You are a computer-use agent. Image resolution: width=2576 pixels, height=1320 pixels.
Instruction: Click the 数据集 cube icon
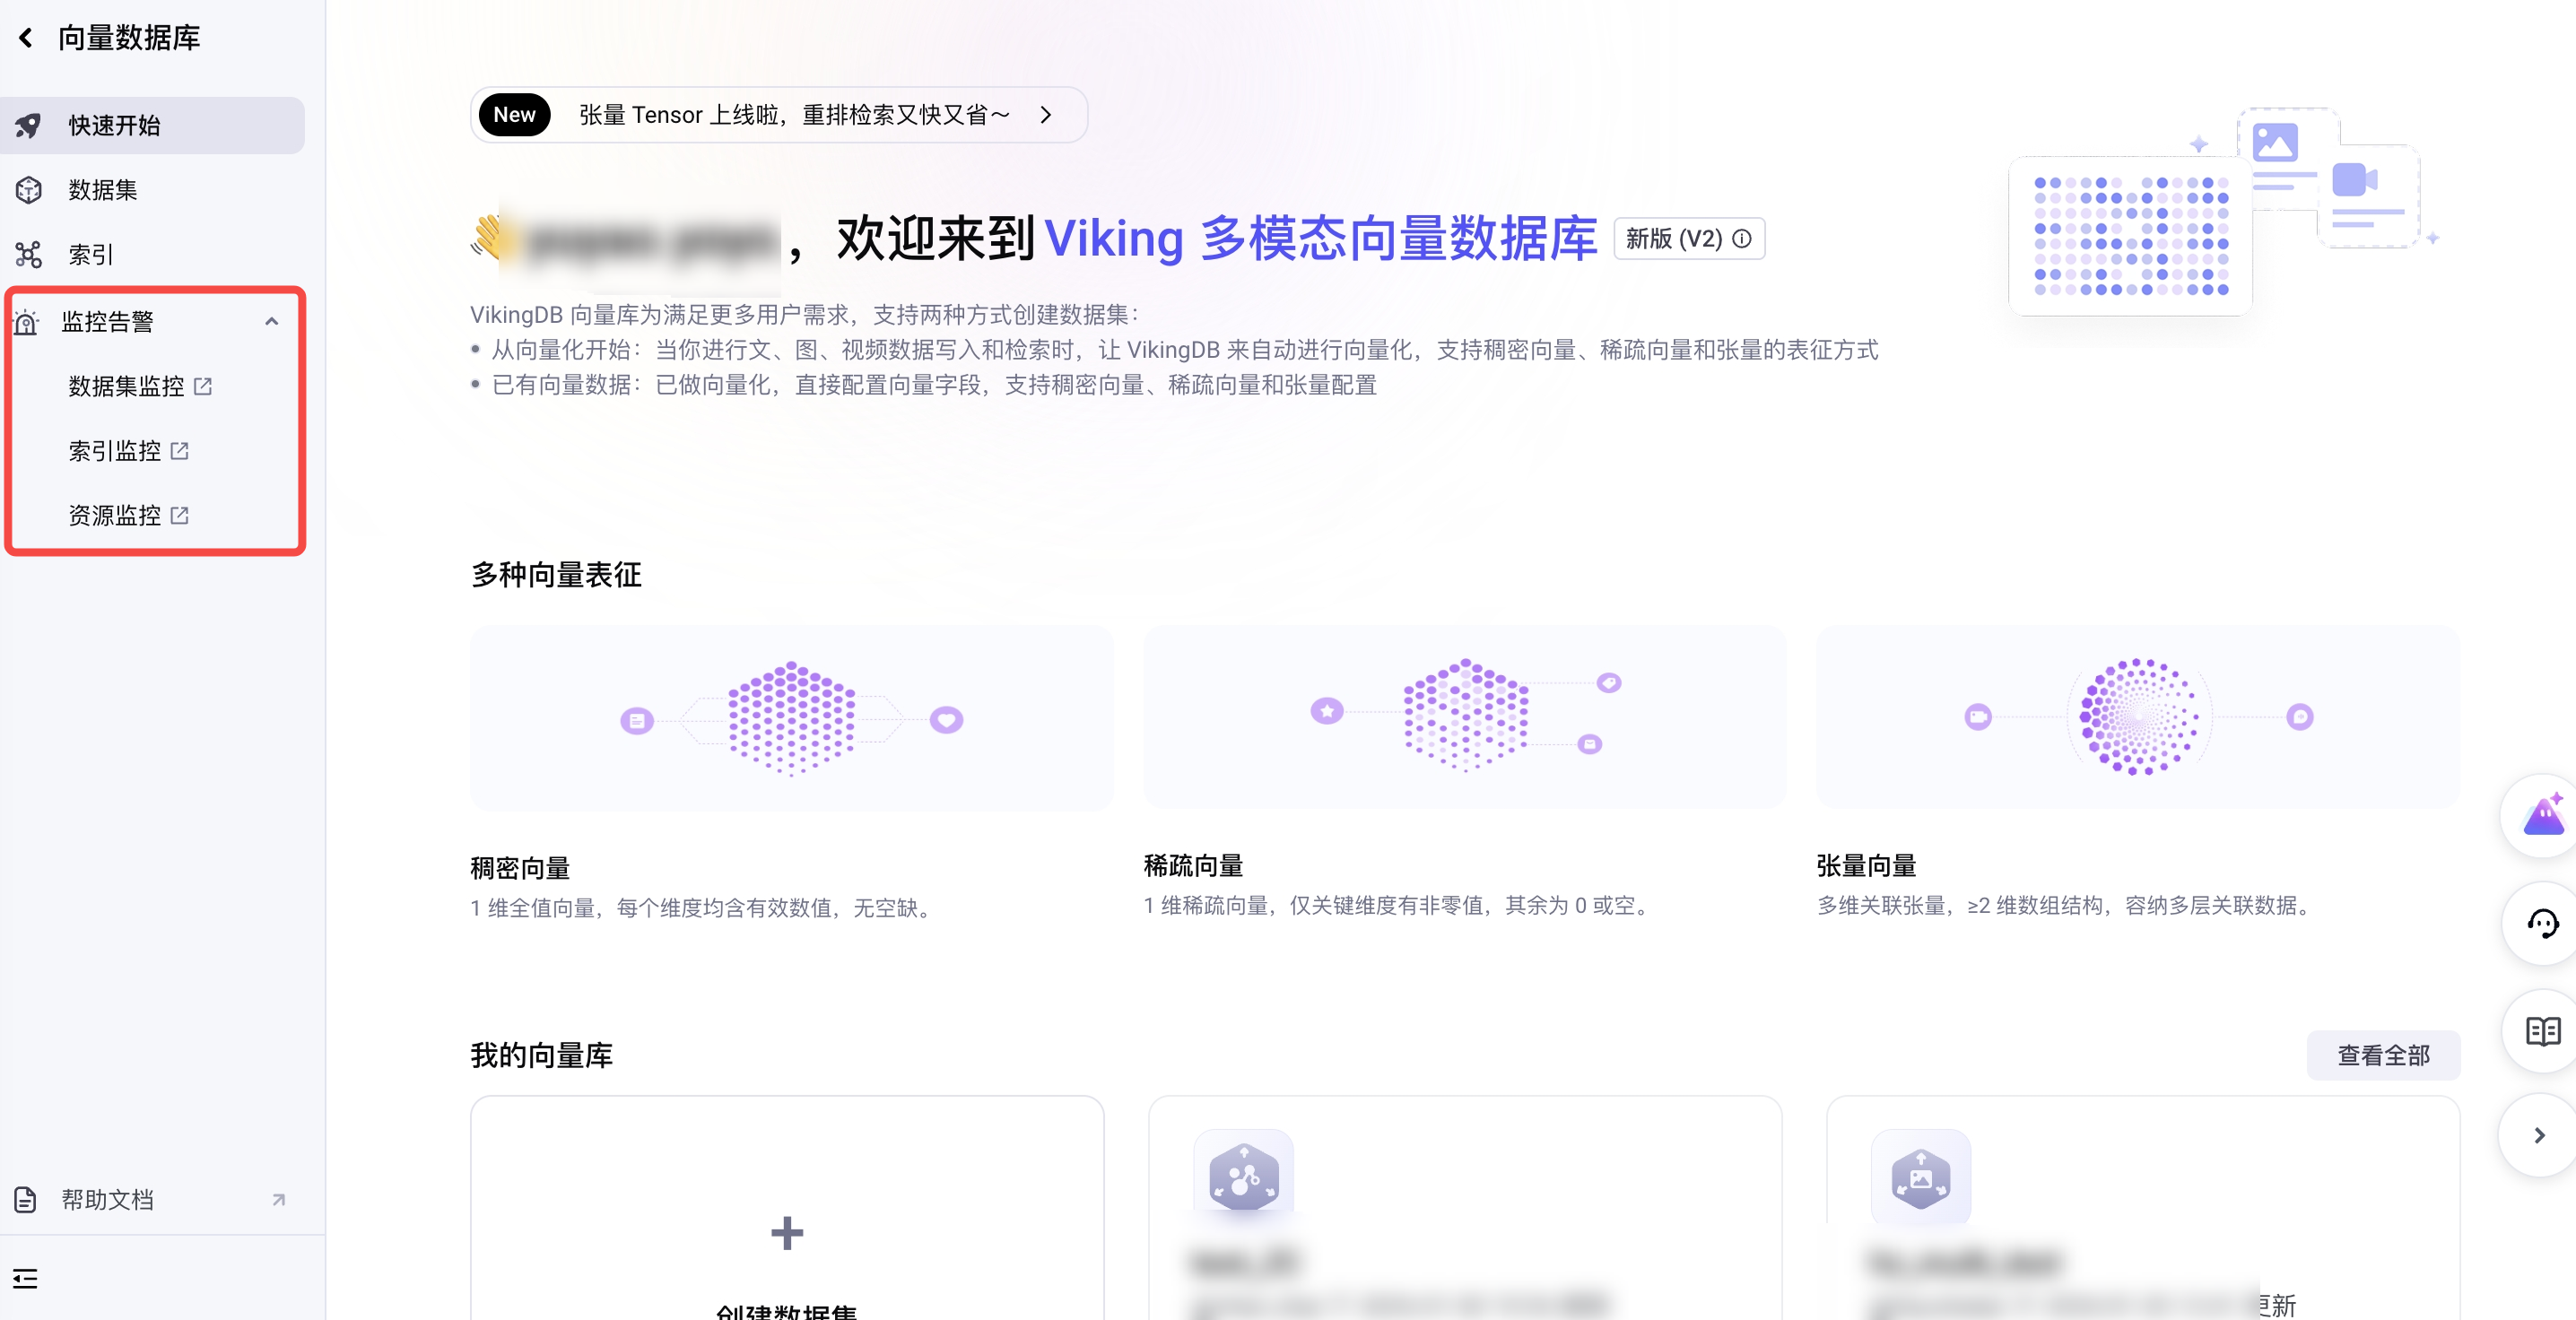pyautogui.click(x=28, y=190)
